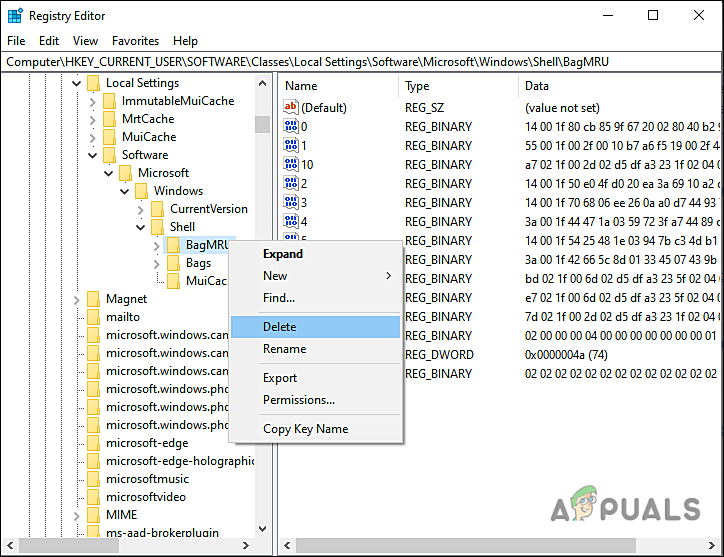This screenshot has height=557, width=724.
Task: Open the File menu
Action: tap(16, 41)
